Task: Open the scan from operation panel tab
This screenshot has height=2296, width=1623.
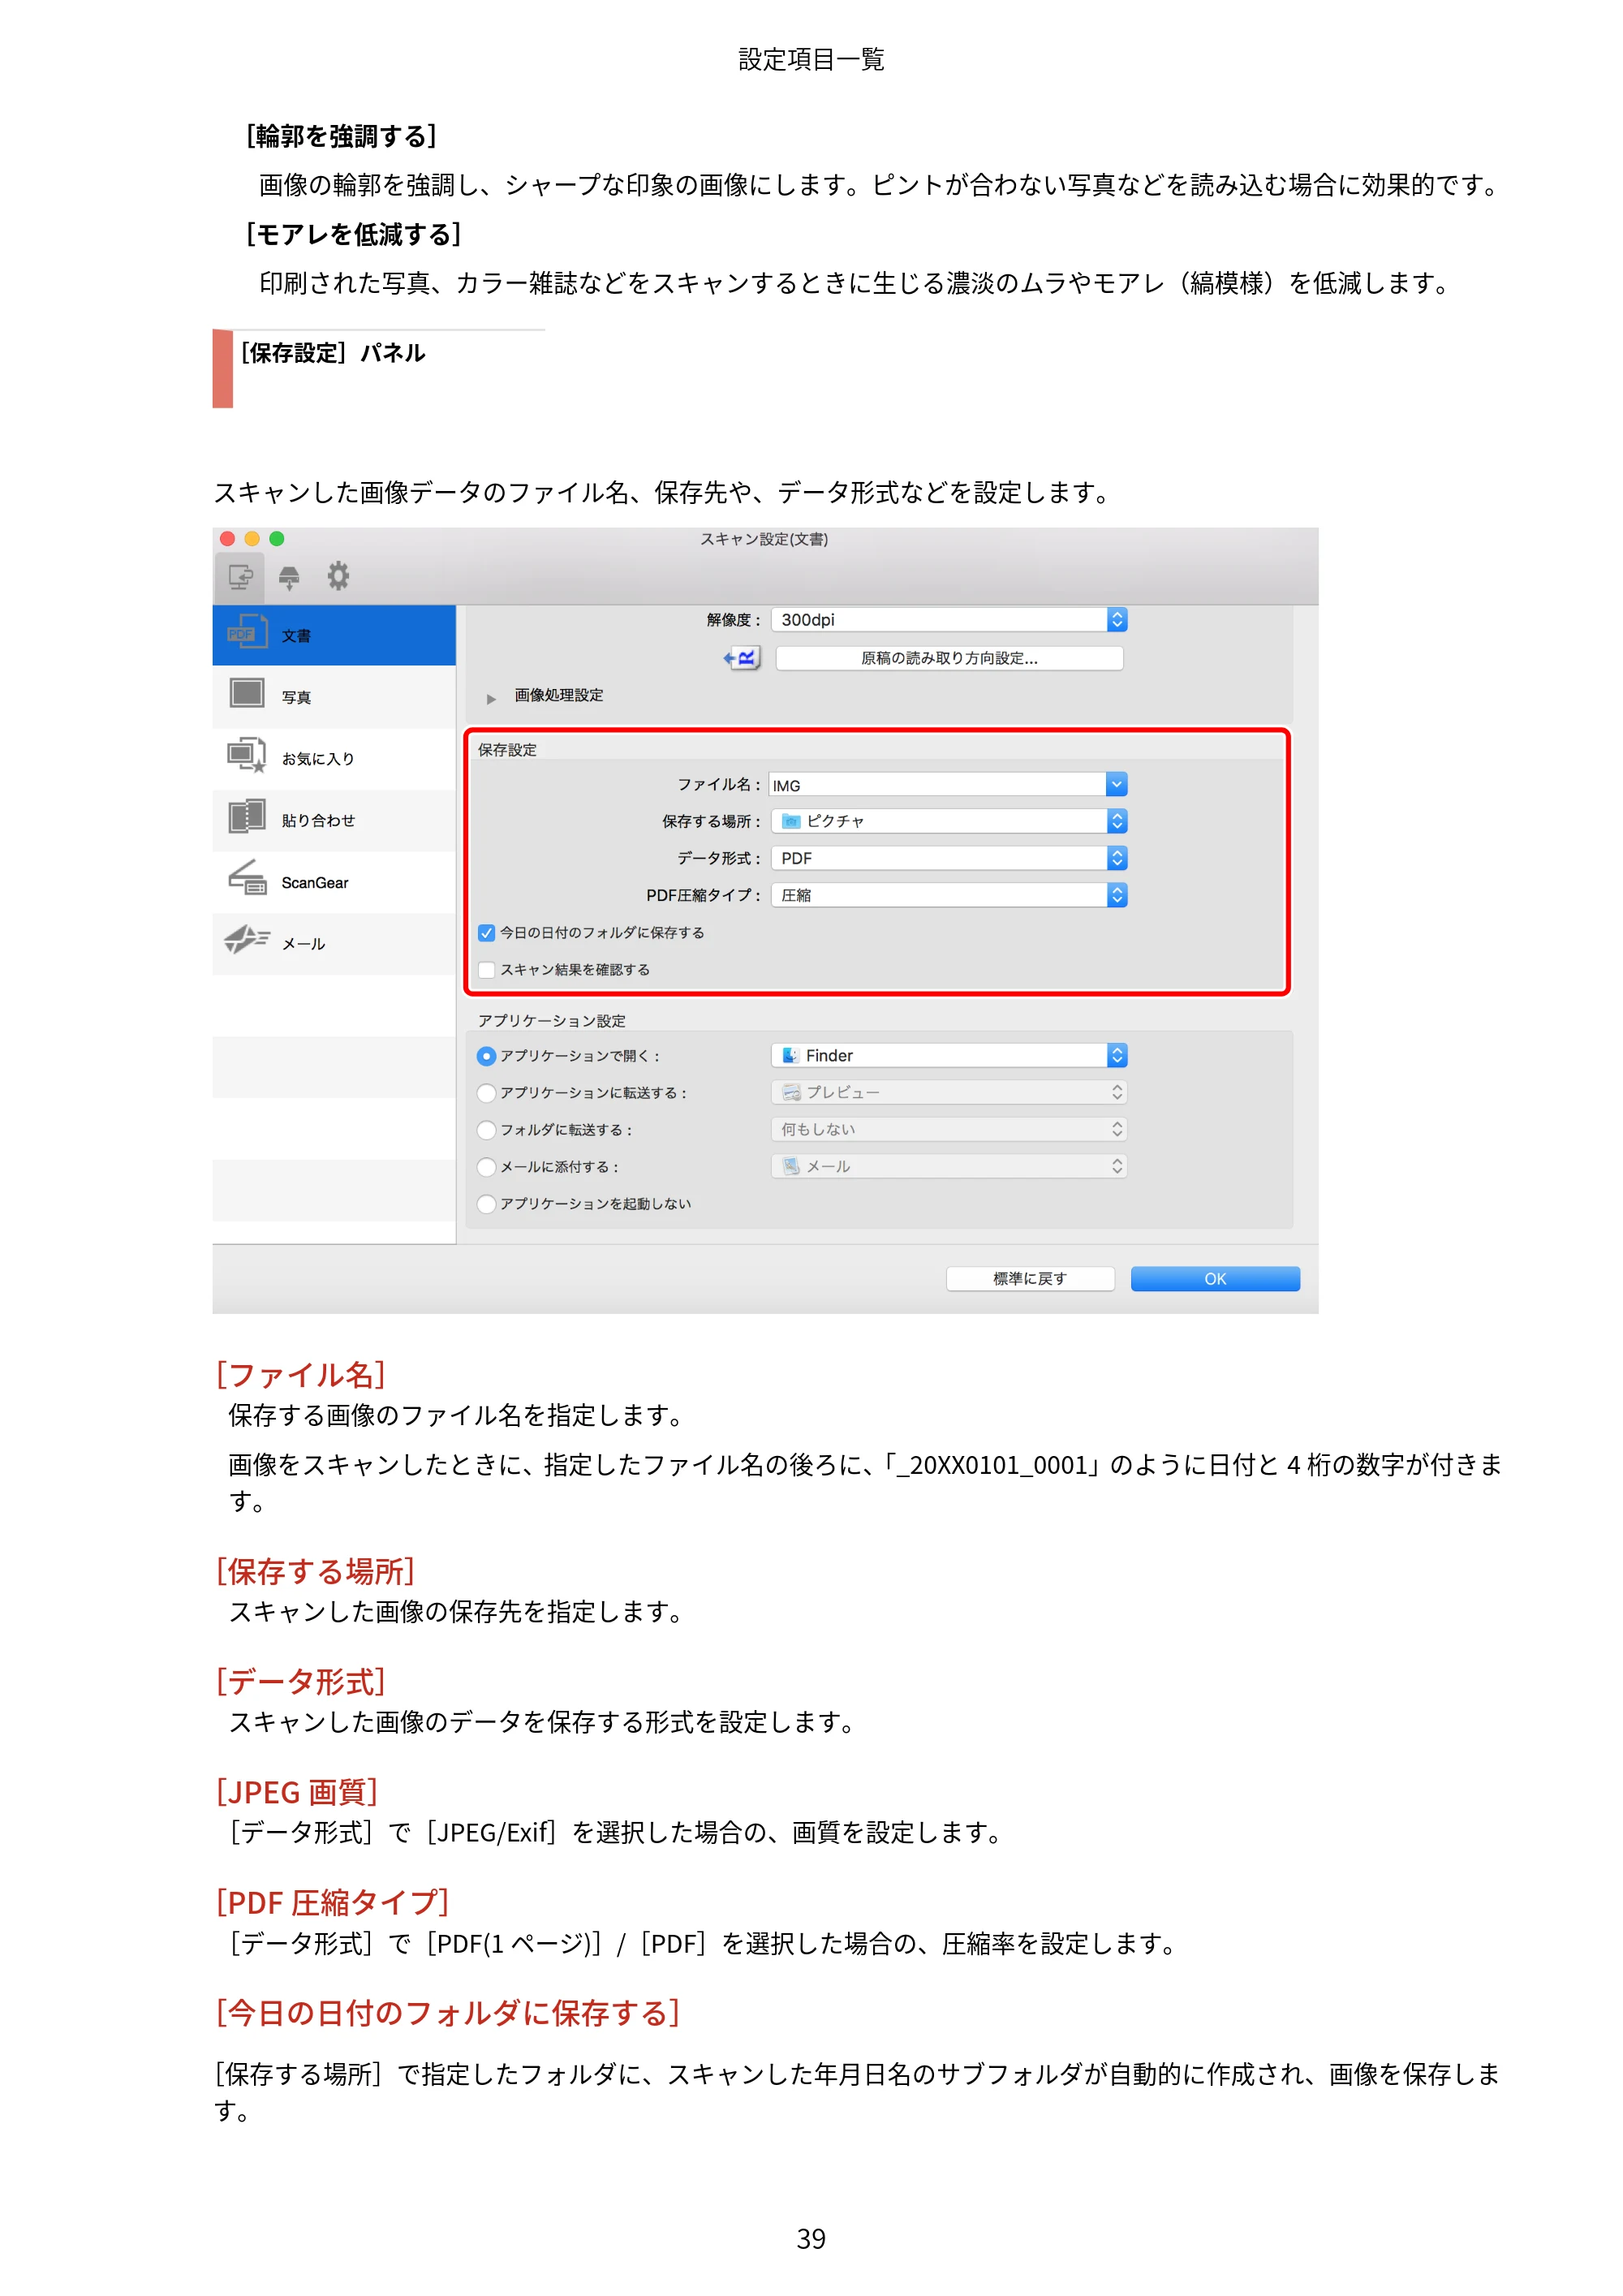Action: [289, 577]
